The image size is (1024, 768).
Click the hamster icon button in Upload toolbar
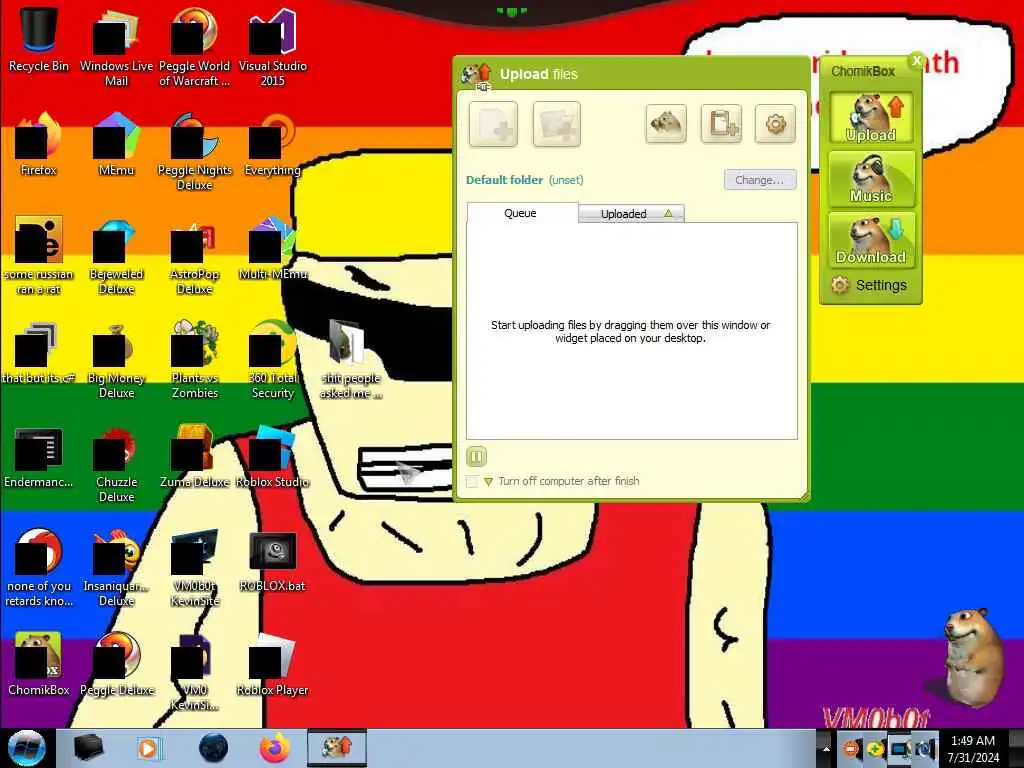[x=665, y=123]
